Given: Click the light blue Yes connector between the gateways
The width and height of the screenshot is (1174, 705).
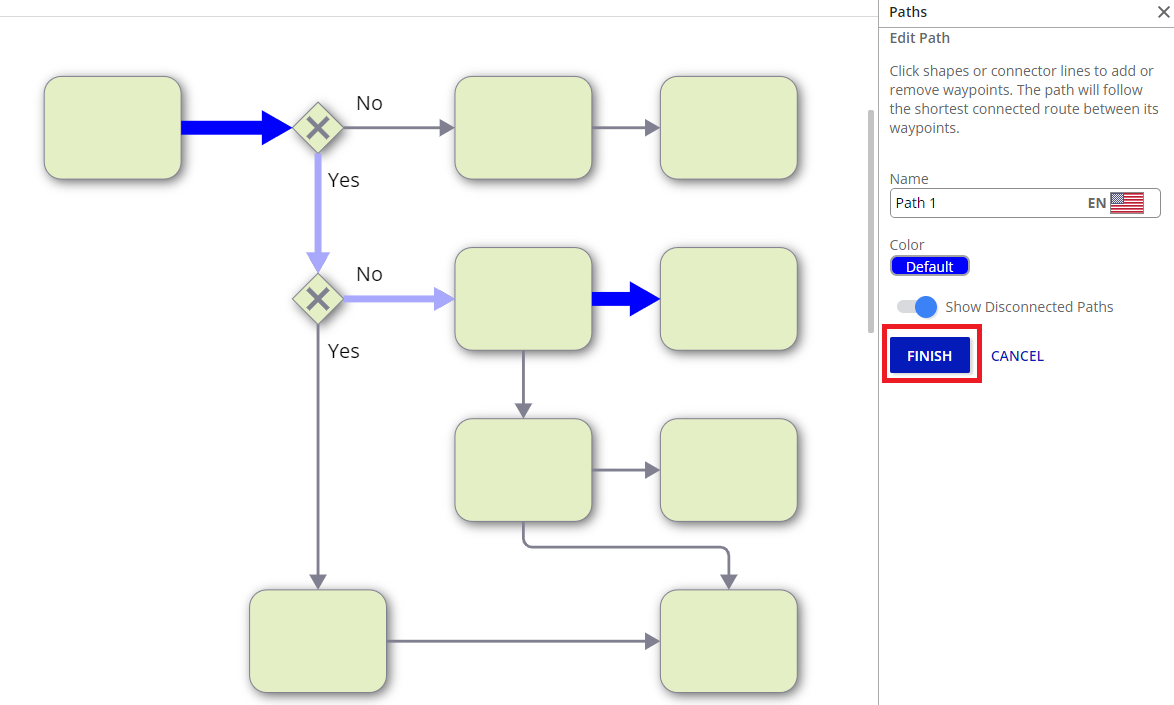Looking at the screenshot, I should [318, 215].
